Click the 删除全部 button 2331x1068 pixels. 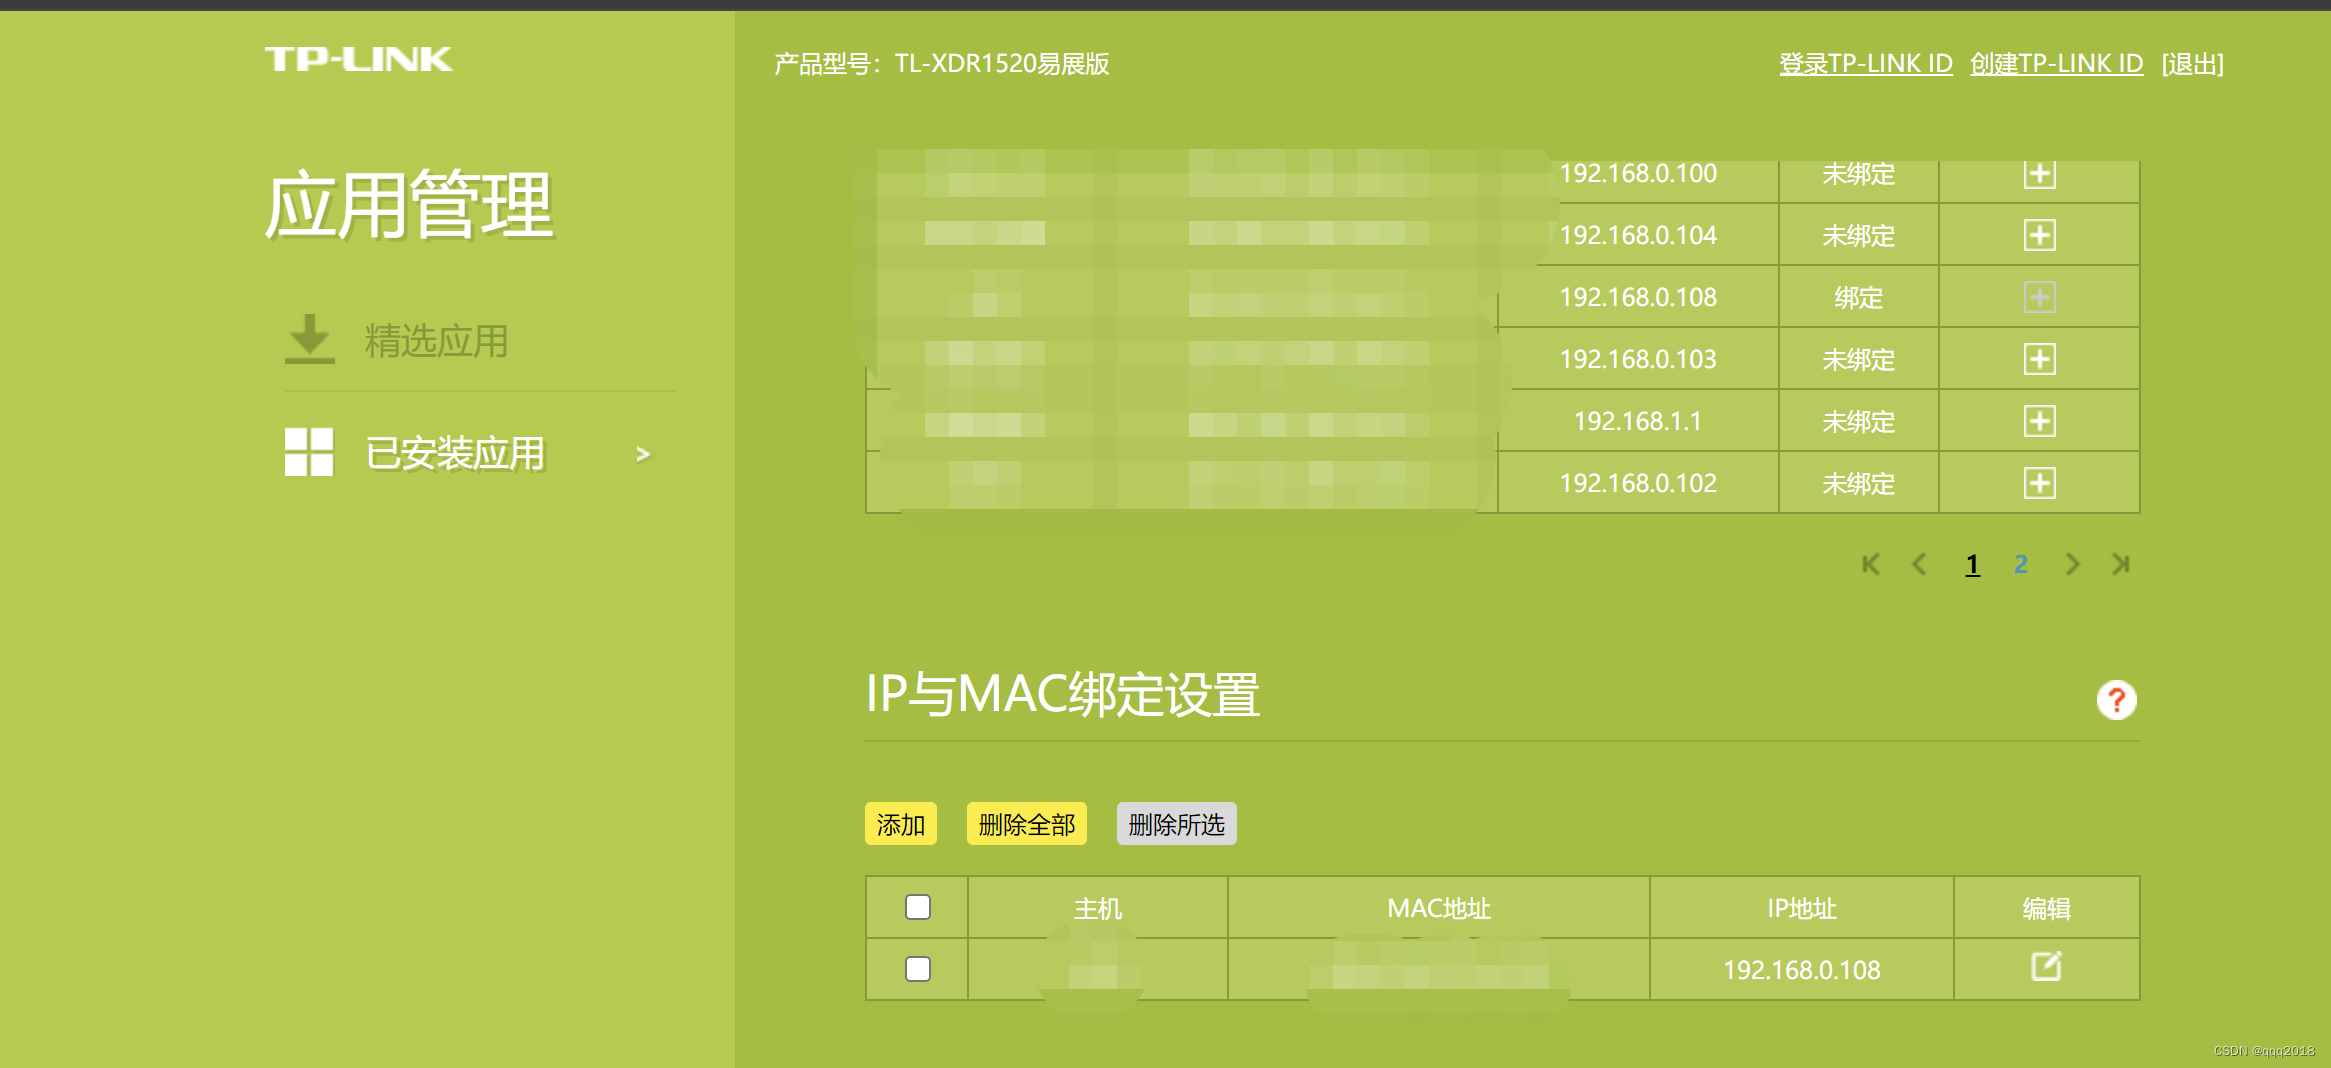pos(1027,824)
